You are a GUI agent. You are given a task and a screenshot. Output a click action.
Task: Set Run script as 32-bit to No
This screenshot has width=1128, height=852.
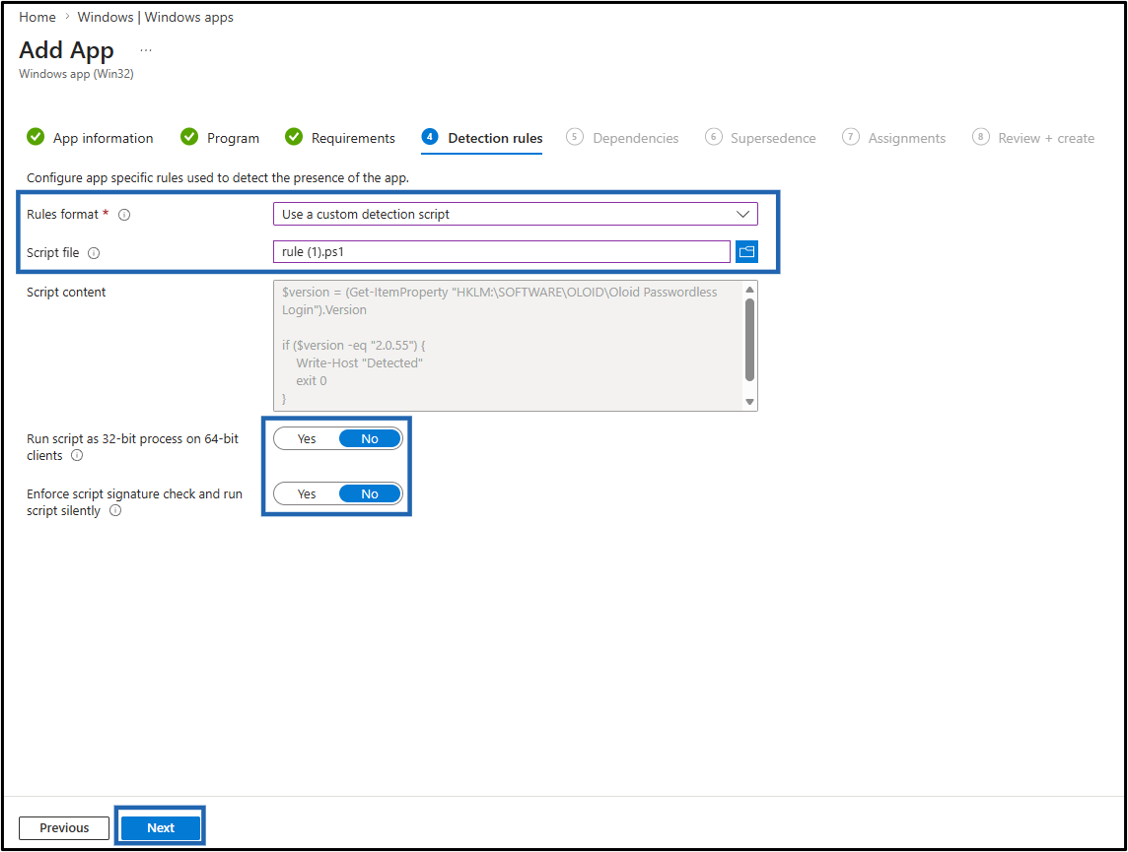370,439
